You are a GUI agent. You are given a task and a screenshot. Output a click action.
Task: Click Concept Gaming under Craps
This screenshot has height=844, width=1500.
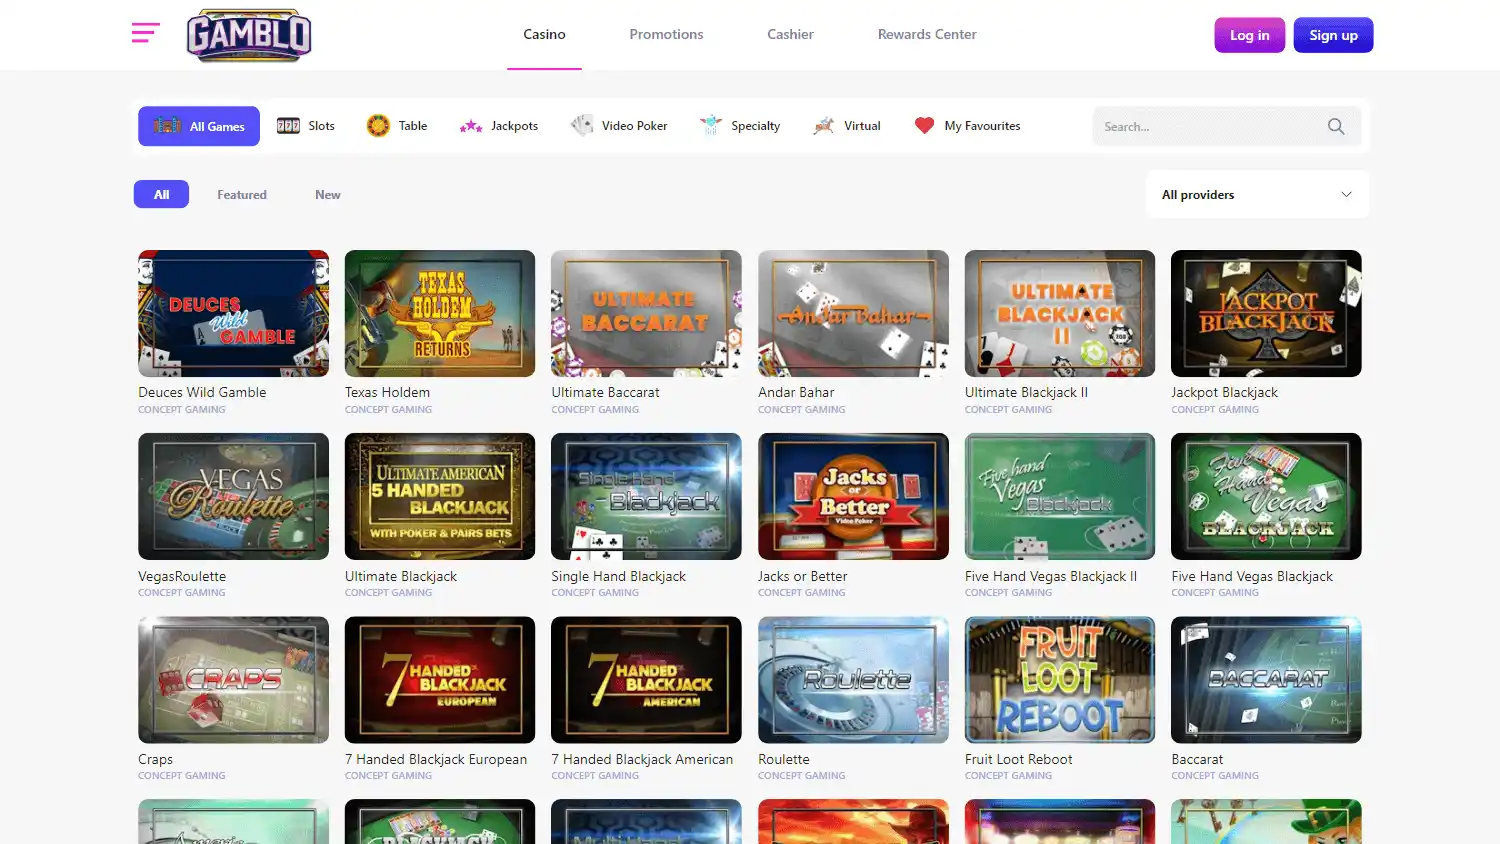(182, 775)
